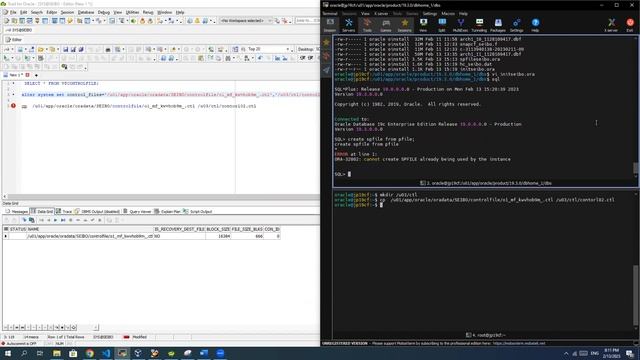Click the BLOCK_SIZE column header in data grid
The height and width of the screenshot is (360, 640).
(218, 229)
